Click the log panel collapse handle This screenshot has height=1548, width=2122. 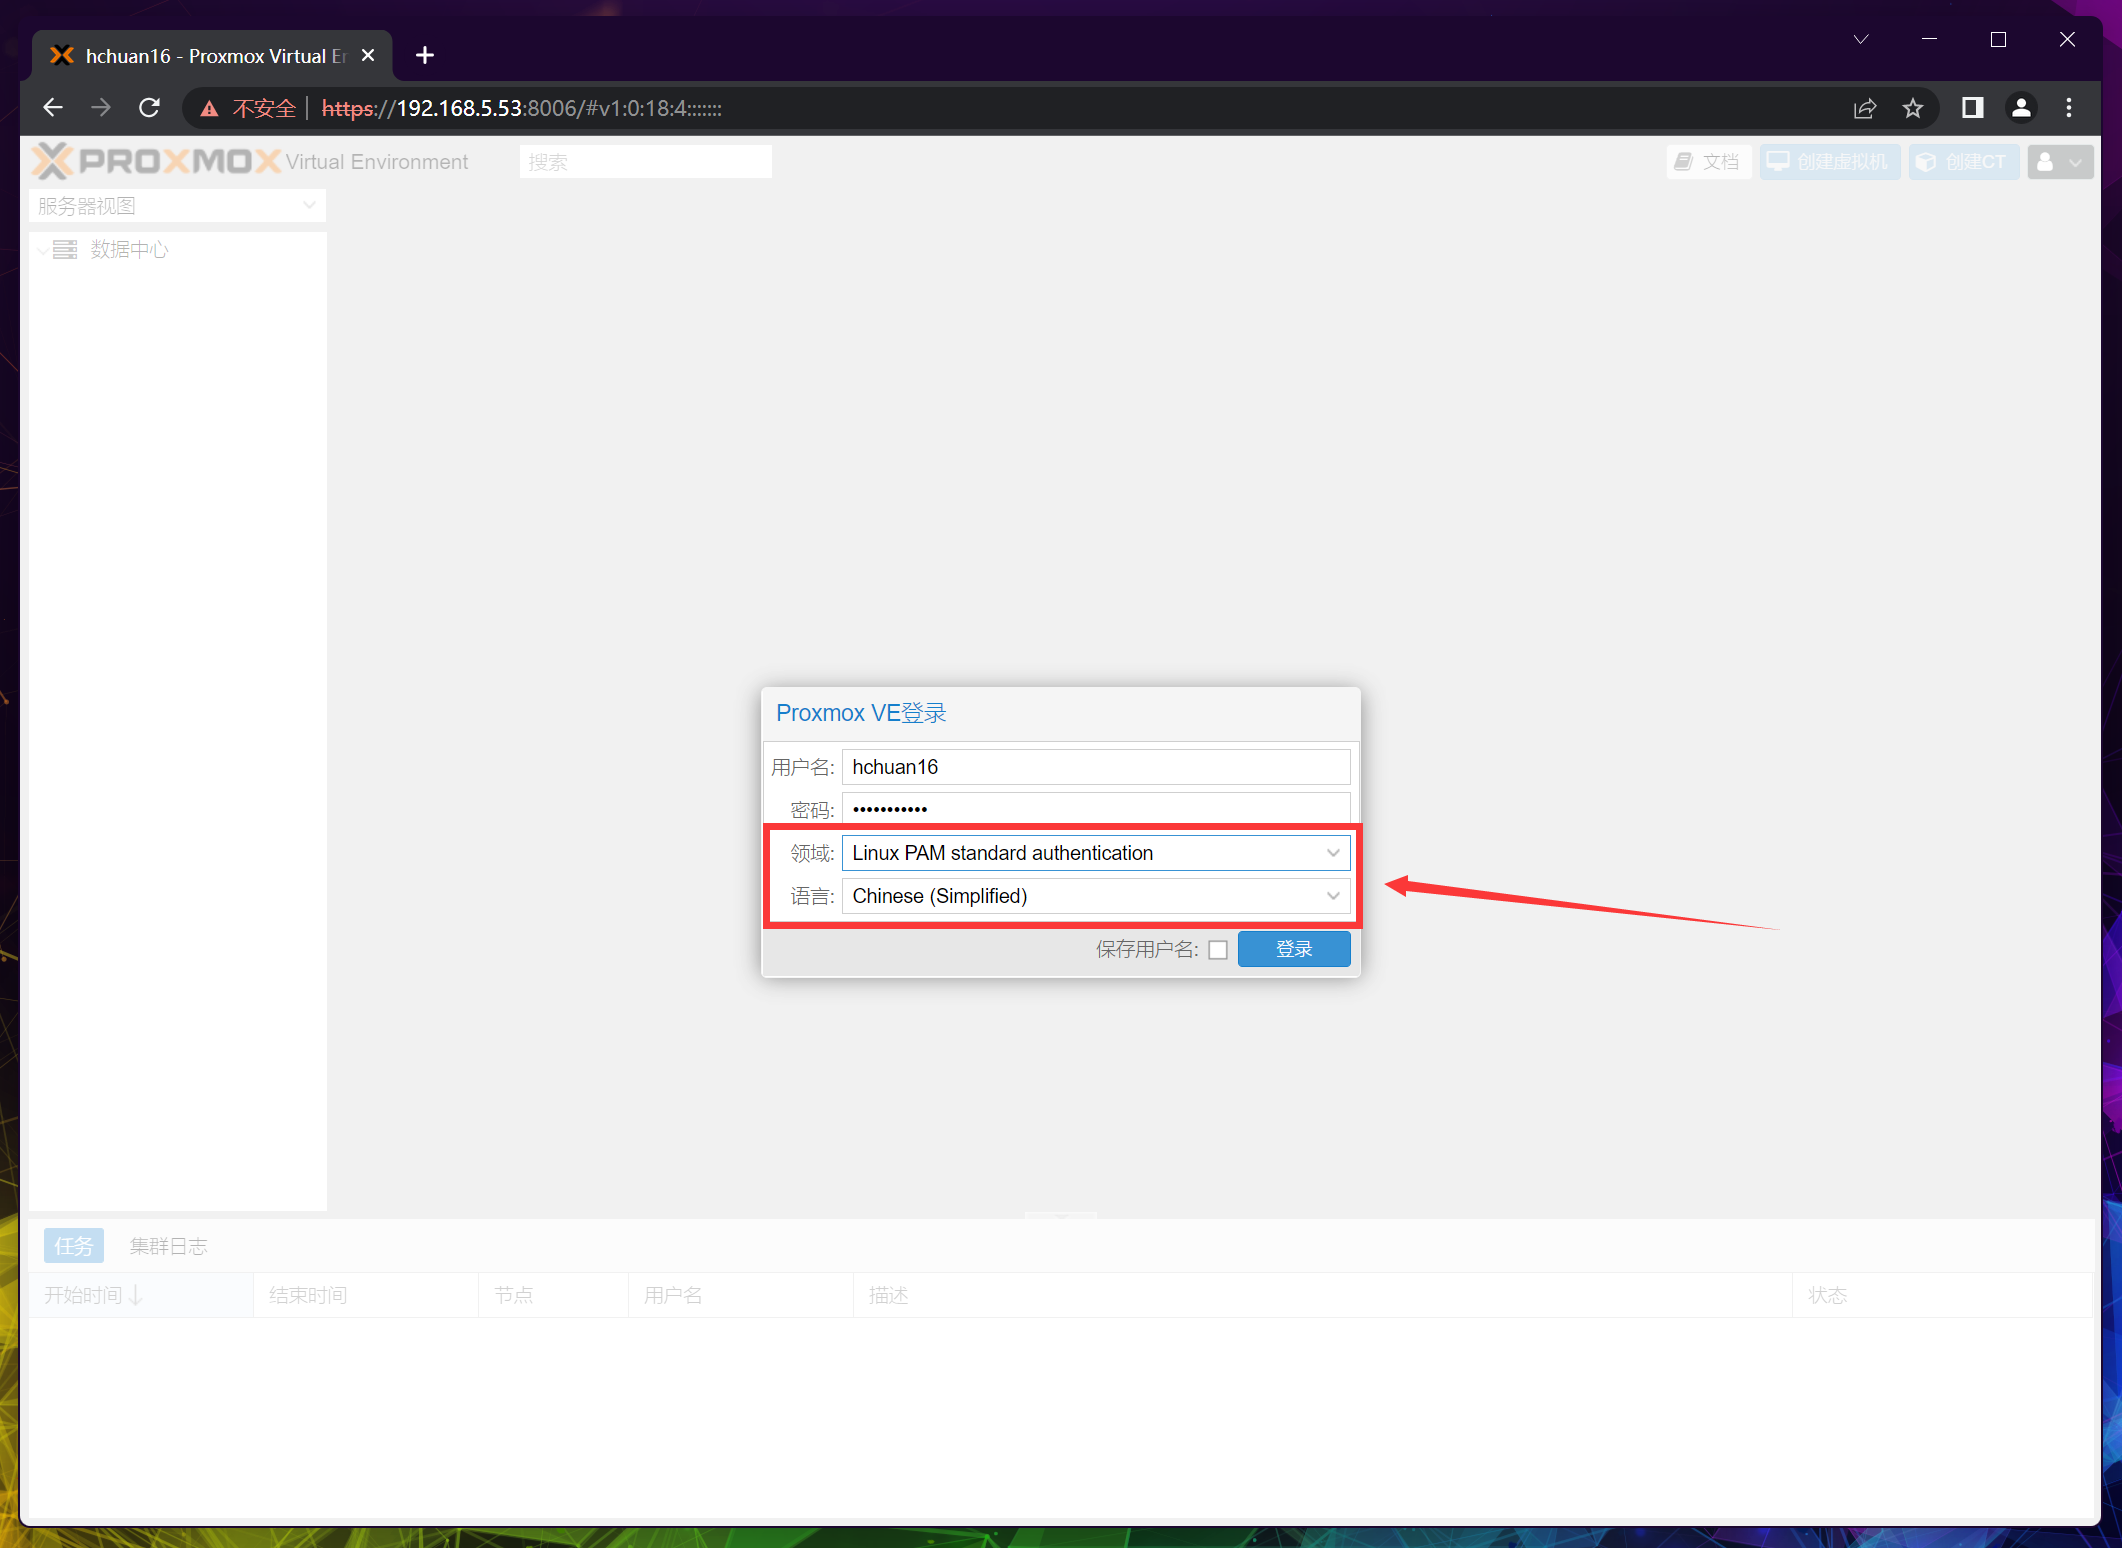(x=1061, y=1215)
